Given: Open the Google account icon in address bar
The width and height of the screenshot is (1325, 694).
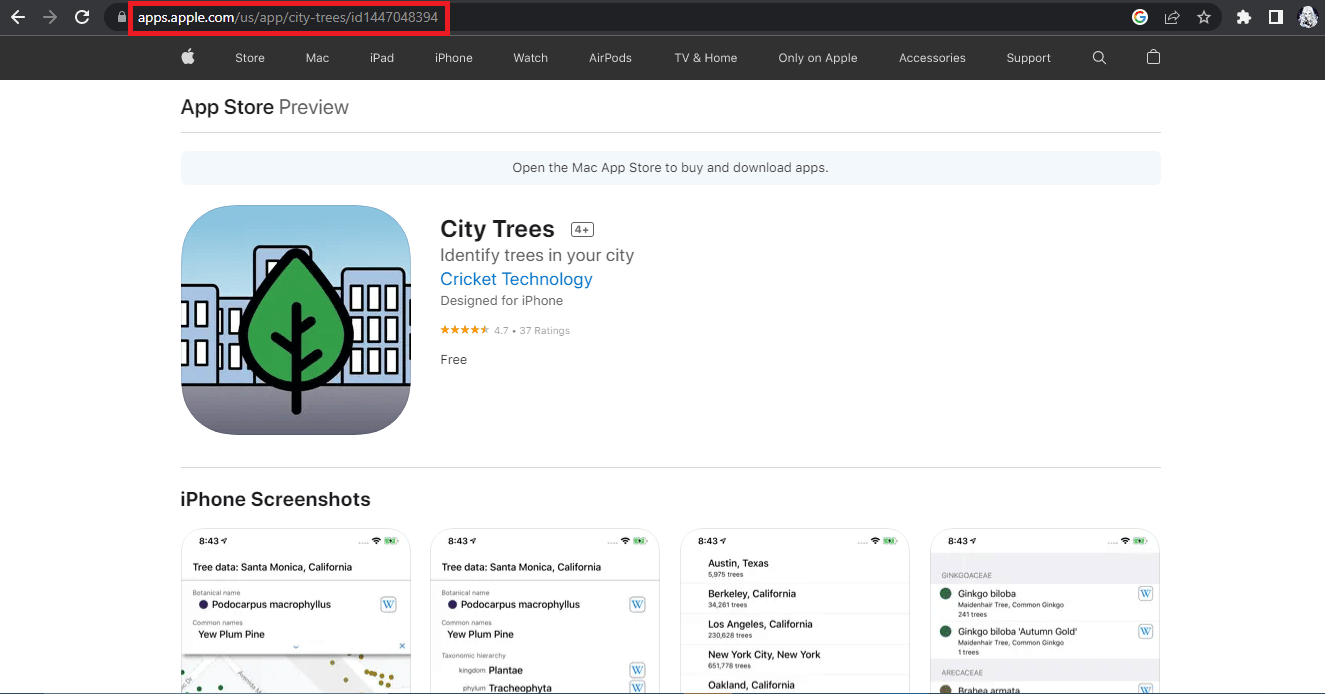Looking at the screenshot, I should point(1140,17).
